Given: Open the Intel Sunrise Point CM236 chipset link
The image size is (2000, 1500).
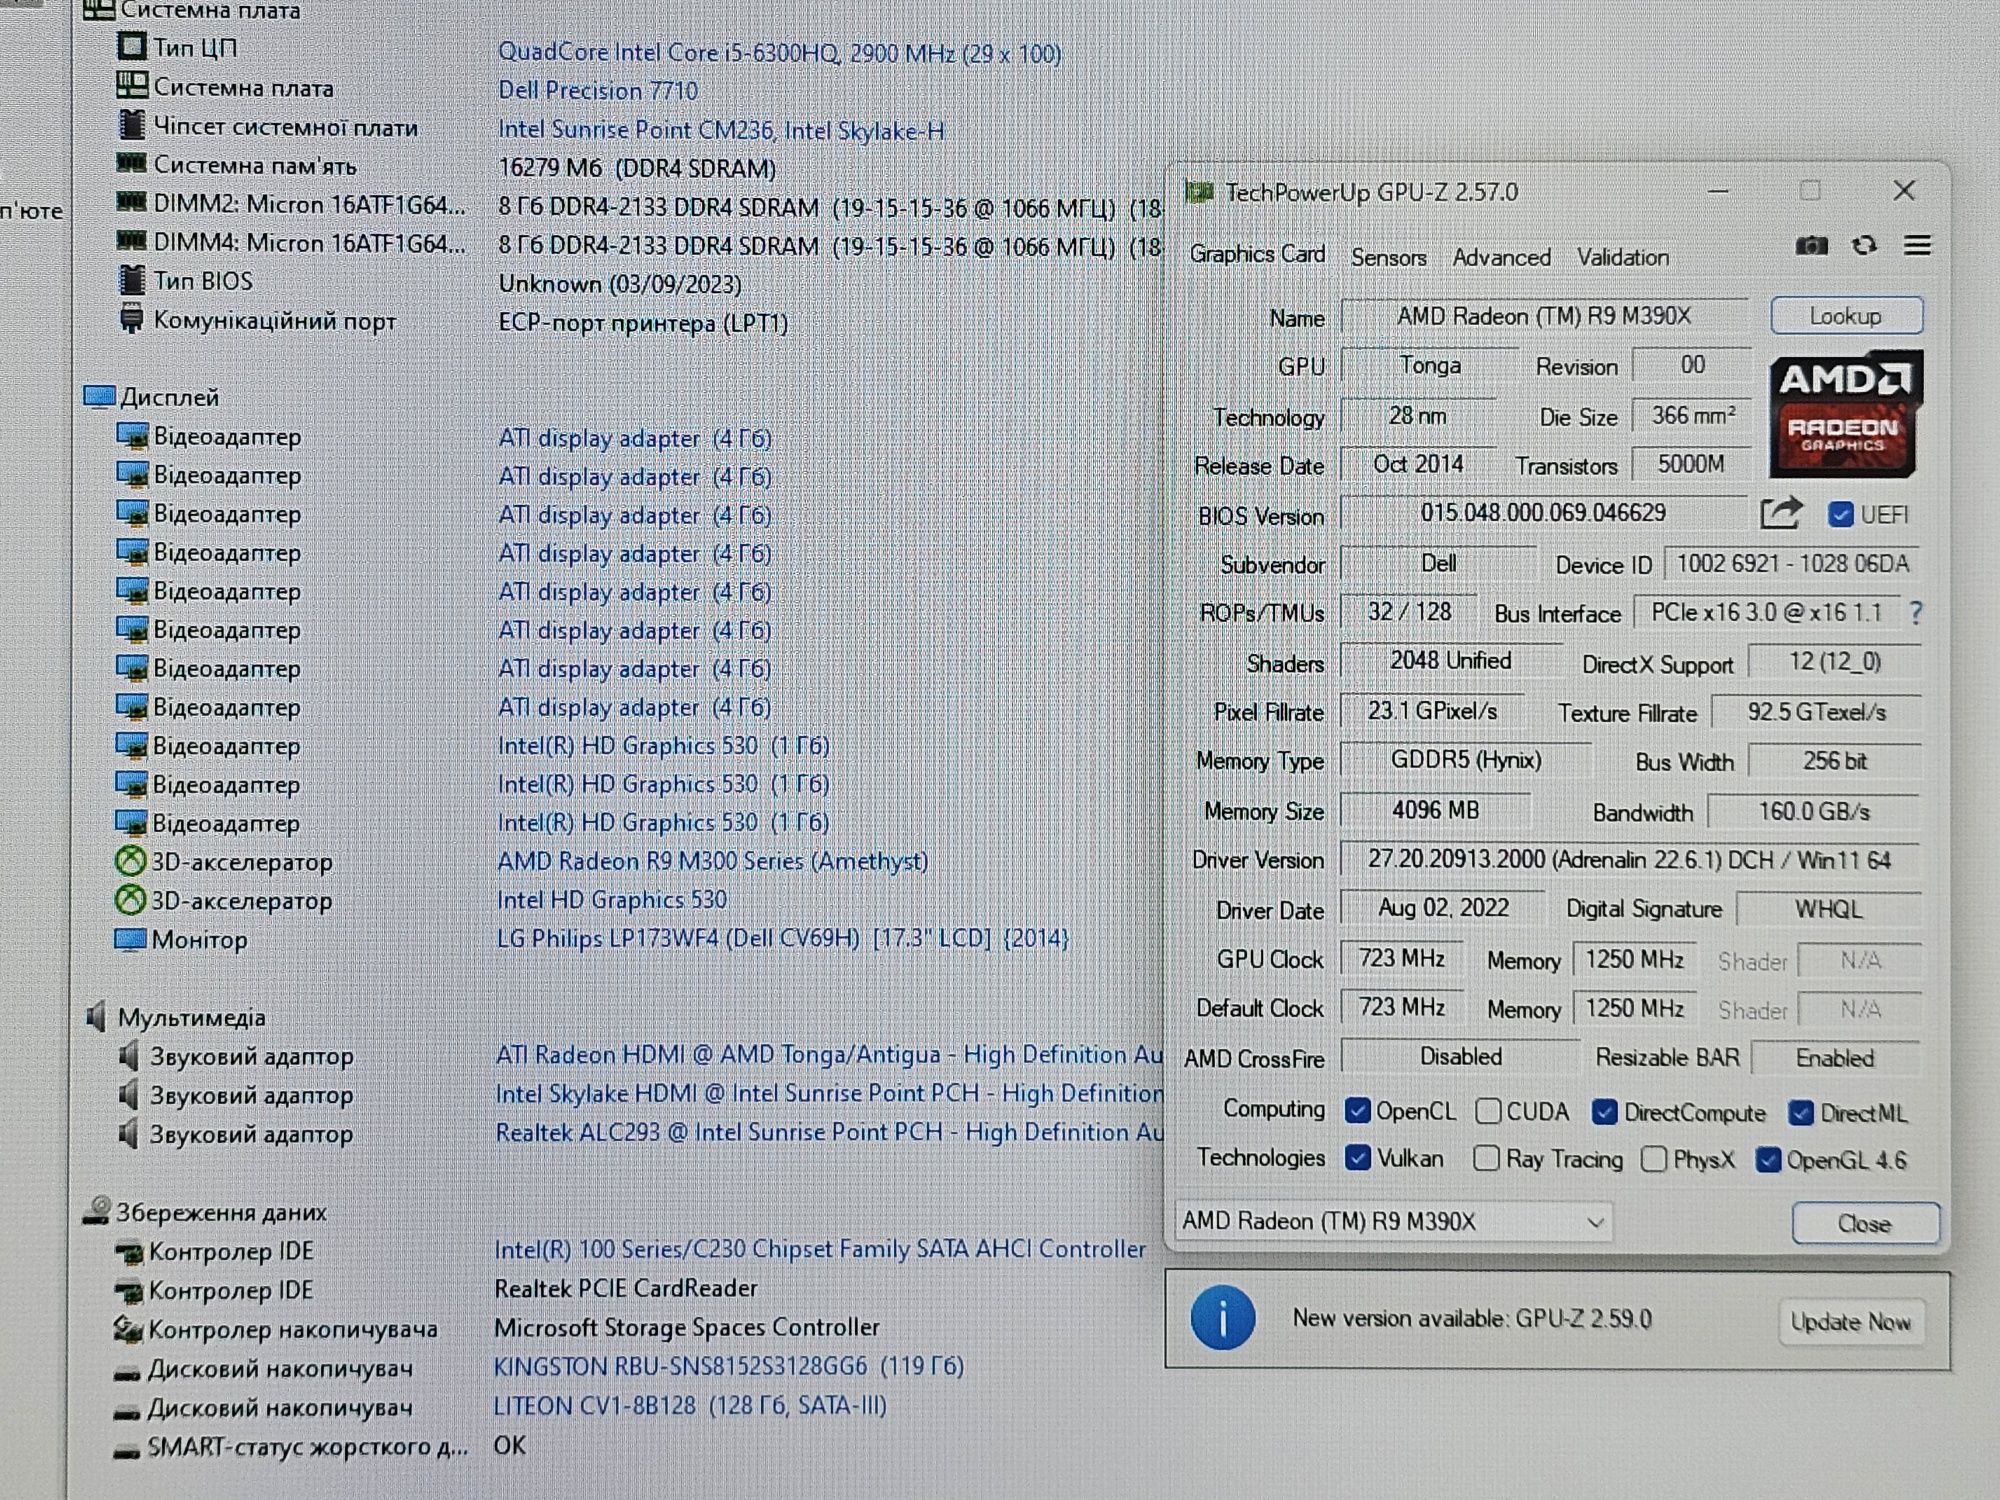Looking at the screenshot, I should (x=721, y=130).
